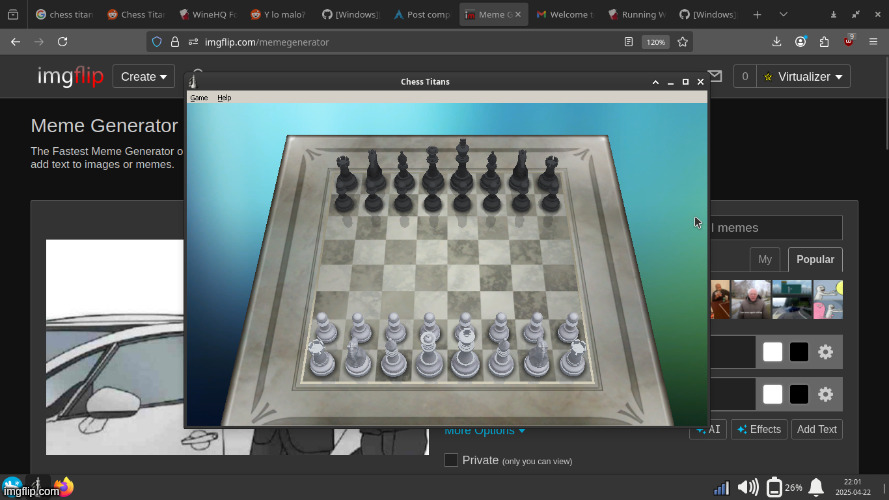Image resolution: width=889 pixels, height=500 pixels.
Task: Pick first text box black outline swatch
Action: click(799, 352)
